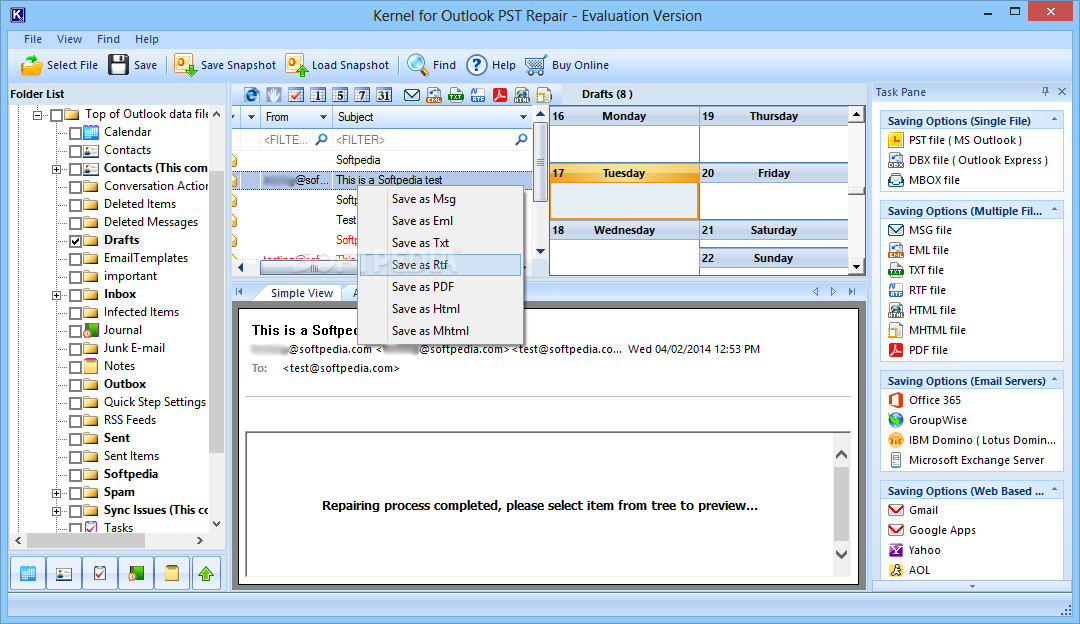Viewport: 1080px width, 624px height.
Task: Open the File menu
Action: coord(33,39)
